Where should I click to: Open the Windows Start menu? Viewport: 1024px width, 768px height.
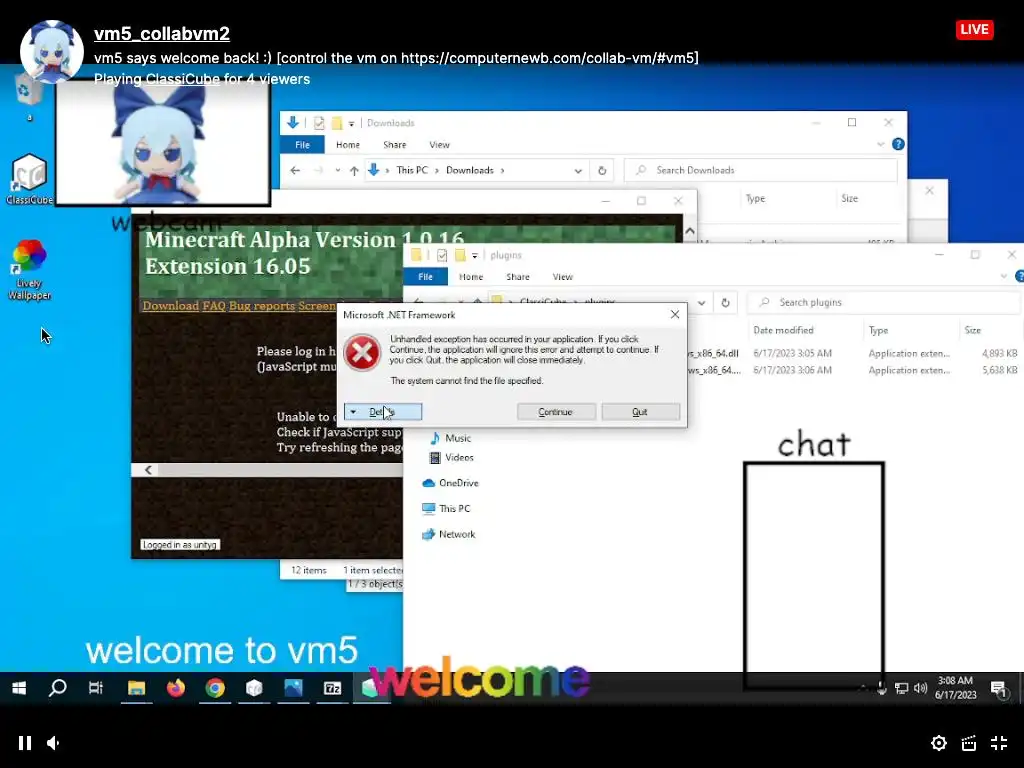pyautogui.click(x=19, y=688)
